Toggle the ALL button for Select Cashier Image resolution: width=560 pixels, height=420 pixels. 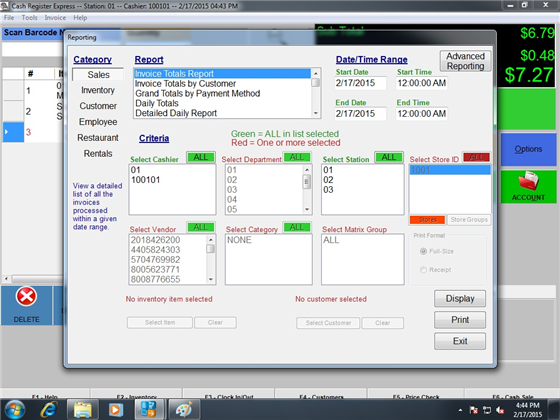point(201,158)
